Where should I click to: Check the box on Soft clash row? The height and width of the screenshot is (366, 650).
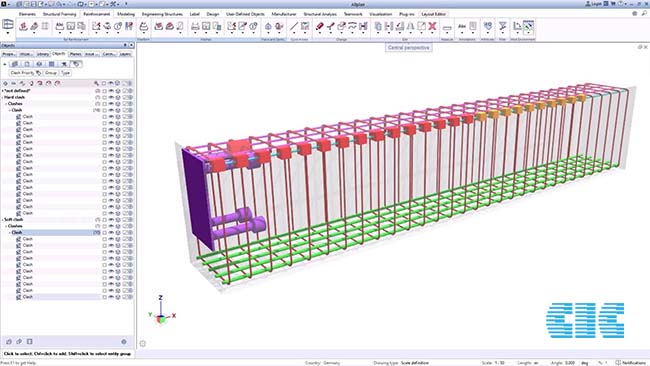coord(104,220)
